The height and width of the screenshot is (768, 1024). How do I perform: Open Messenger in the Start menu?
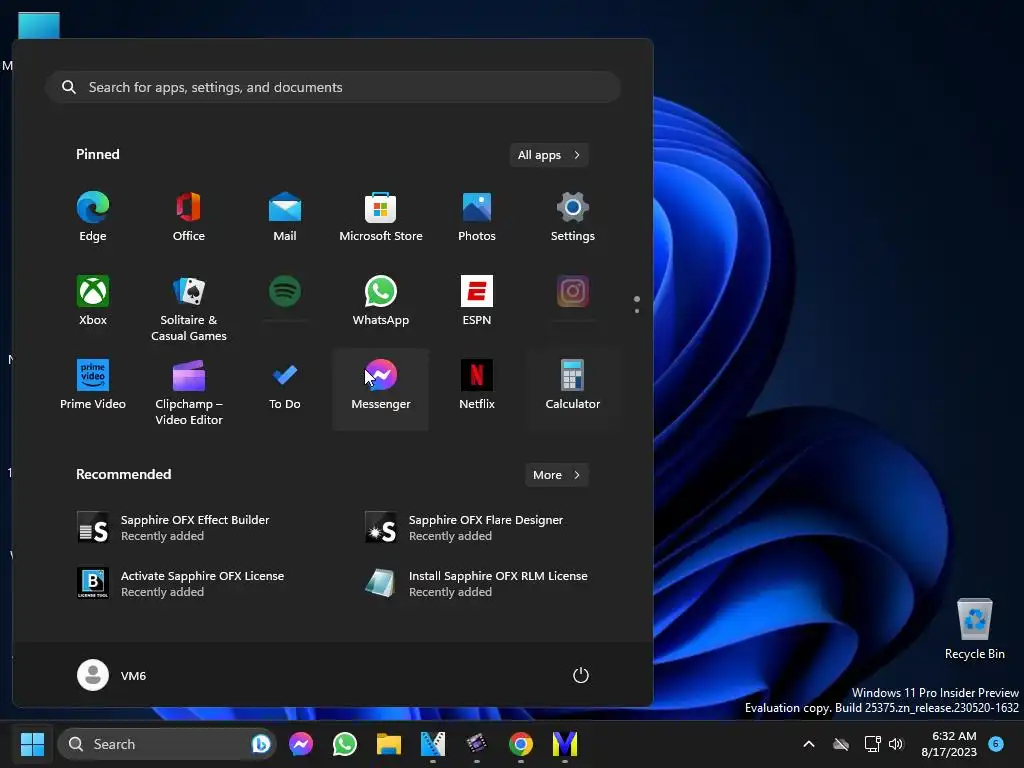pos(381,389)
